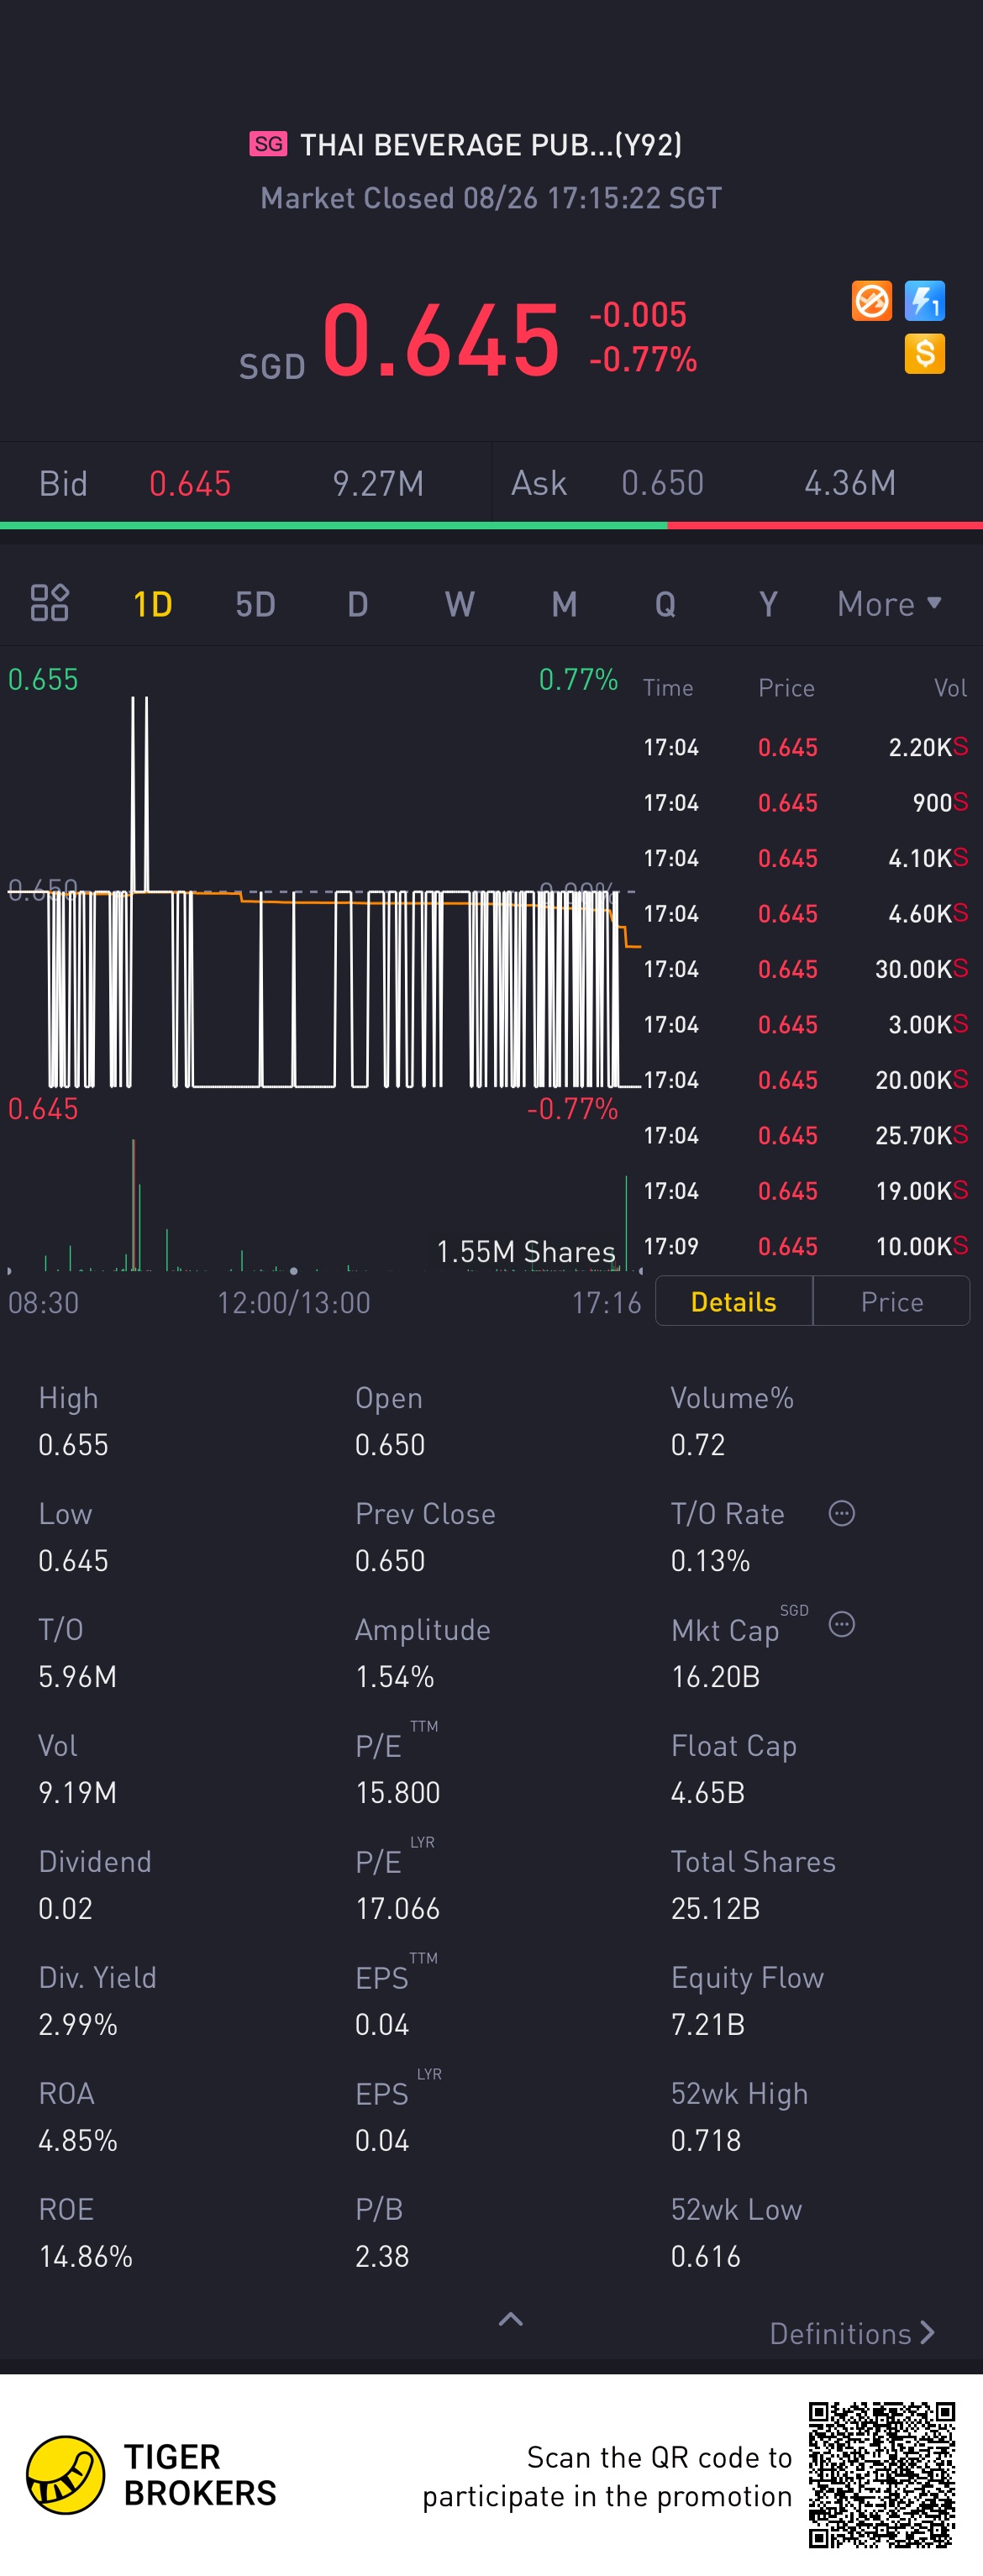This screenshot has width=983, height=2576.
Task: Select the 1D chart period
Action: pyautogui.click(x=153, y=604)
